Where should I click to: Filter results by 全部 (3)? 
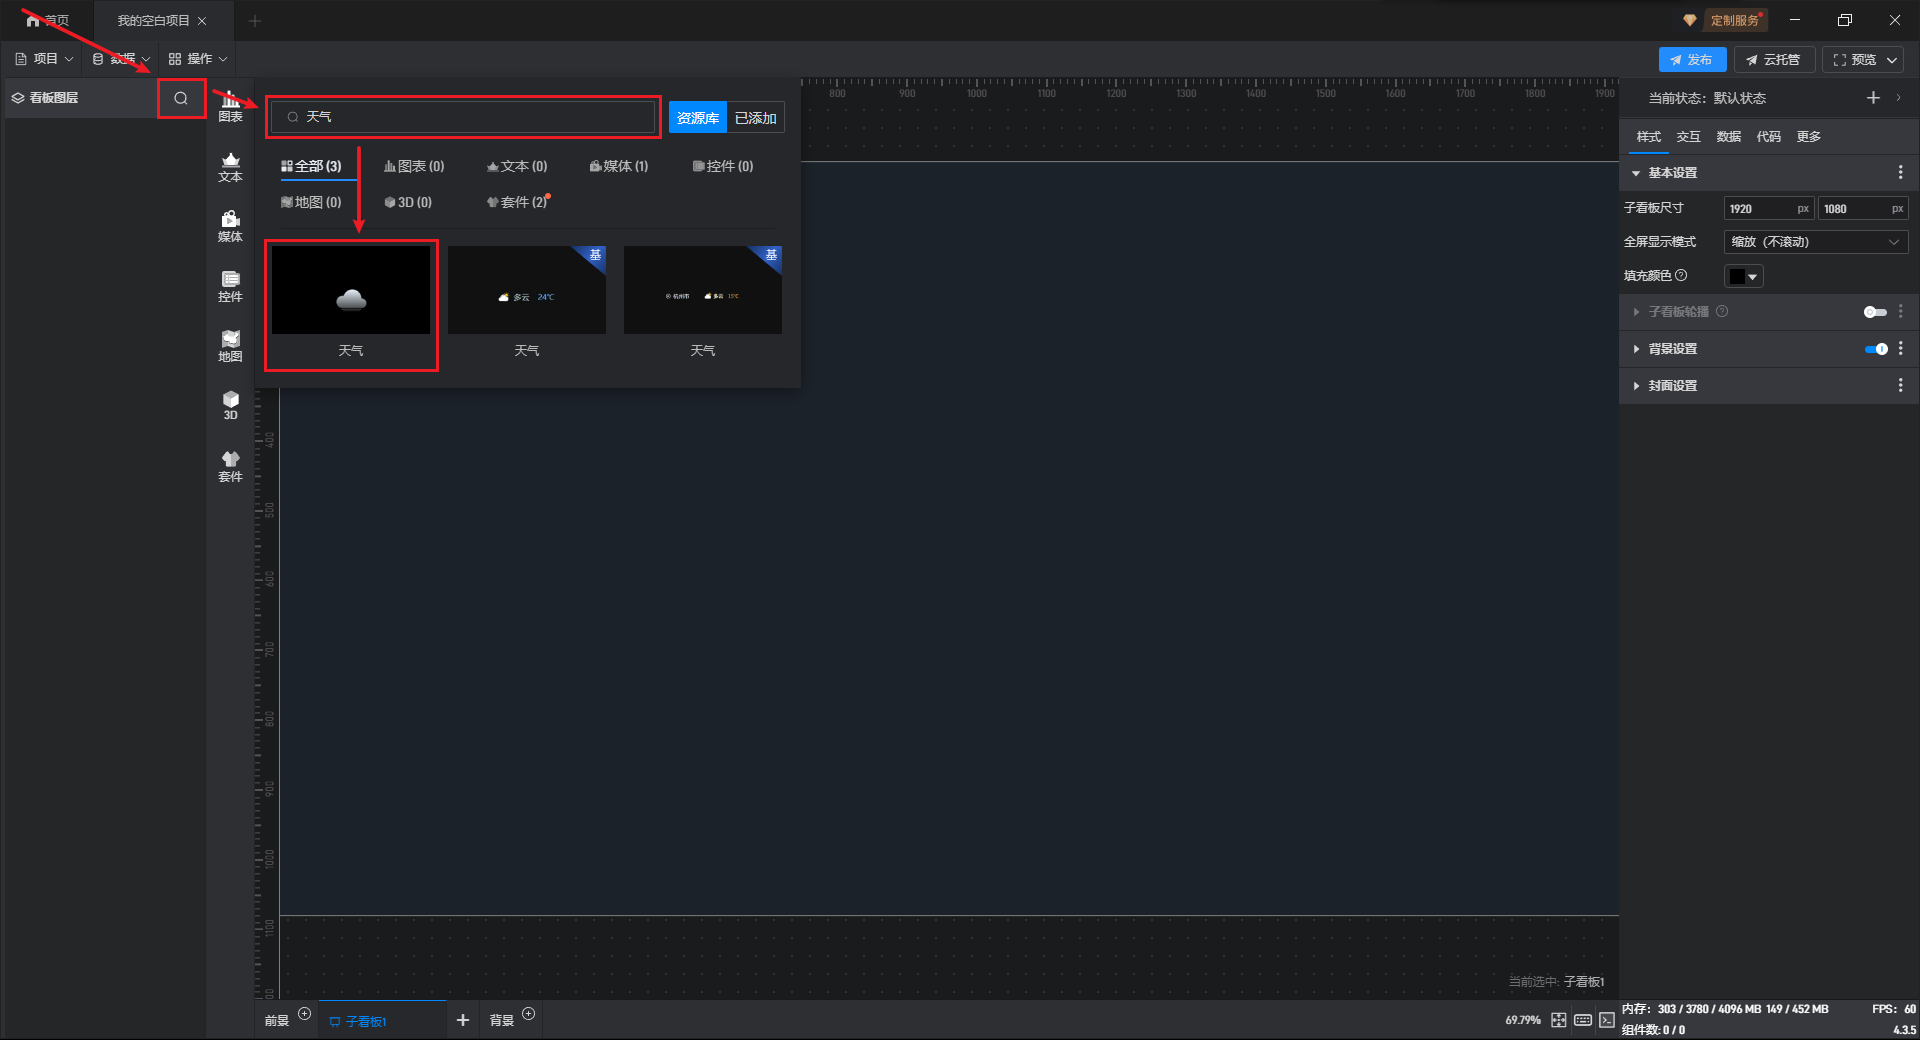[311, 166]
